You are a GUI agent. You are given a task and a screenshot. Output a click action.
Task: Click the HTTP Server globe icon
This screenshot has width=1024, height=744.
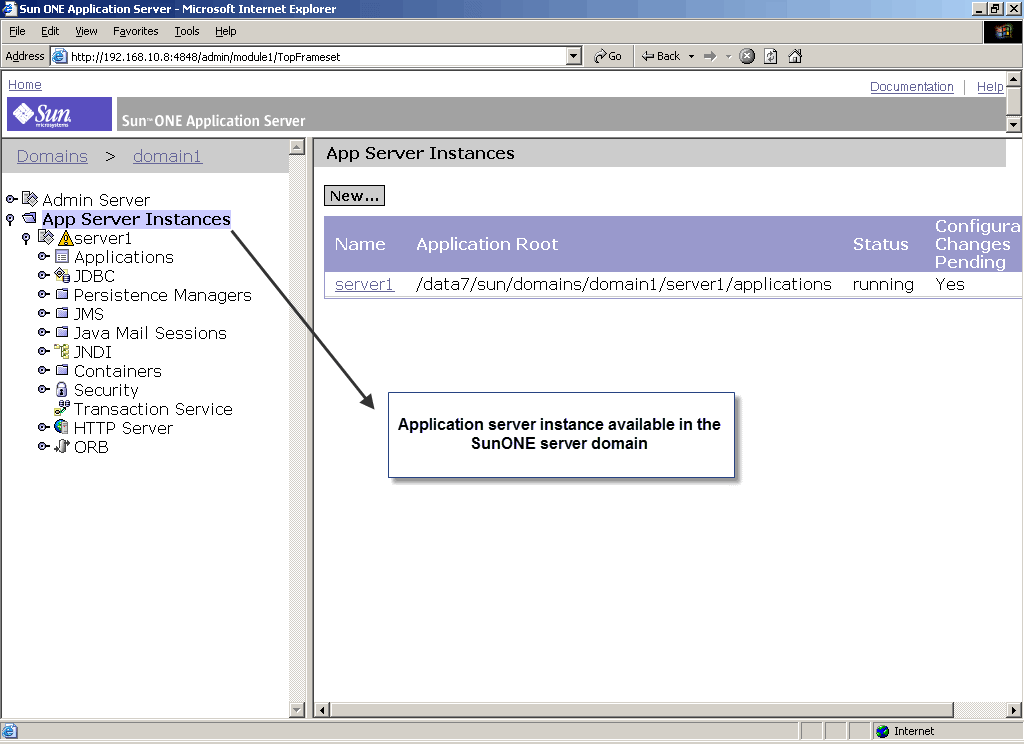click(x=61, y=427)
